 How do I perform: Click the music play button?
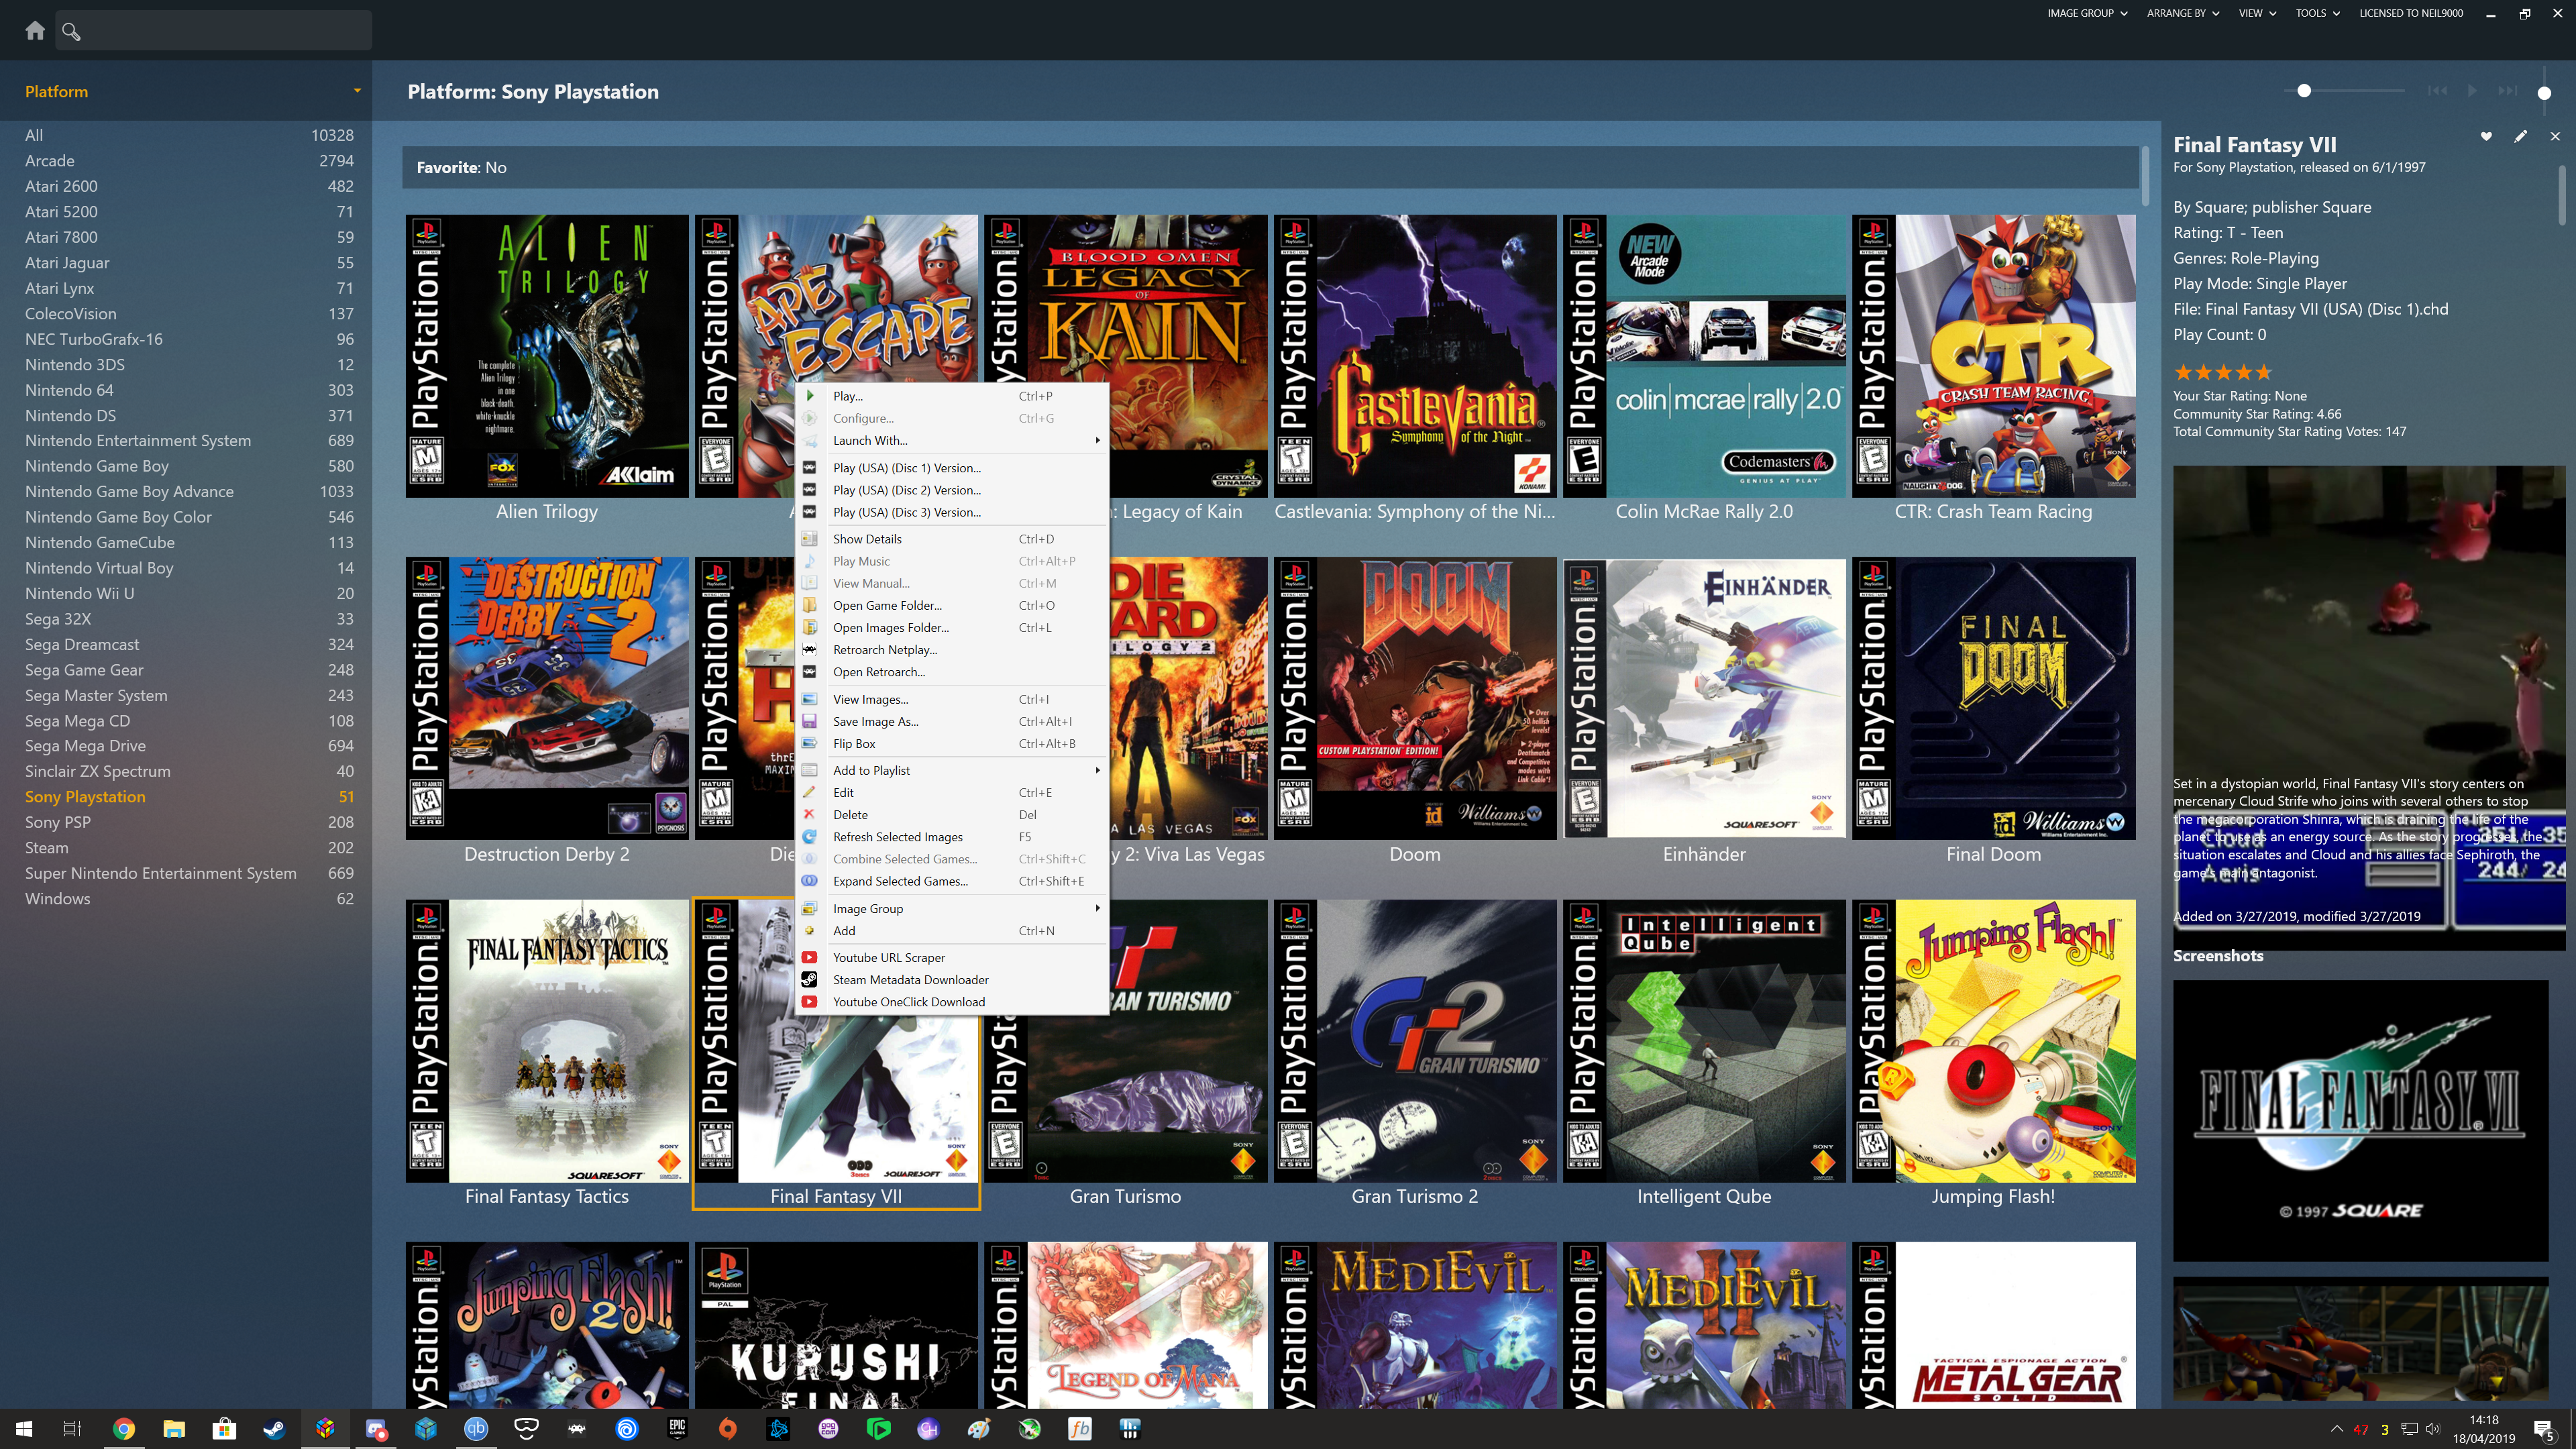coord(2472,91)
